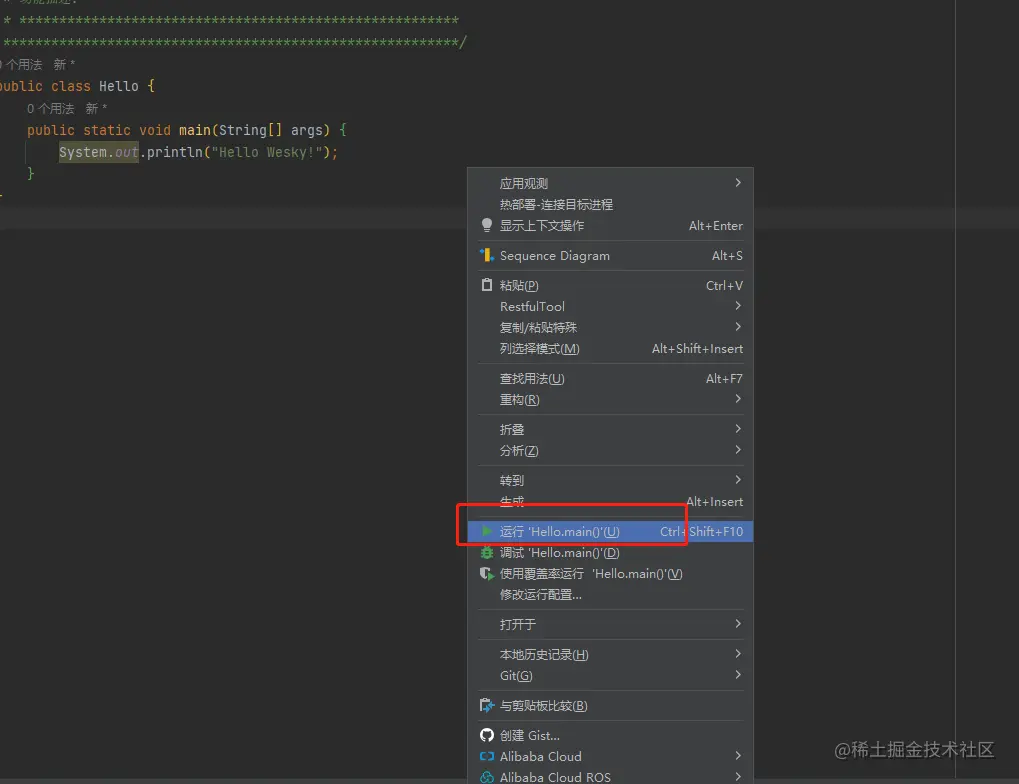Open 修改运行配置... menu item

[x=610, y=594]
